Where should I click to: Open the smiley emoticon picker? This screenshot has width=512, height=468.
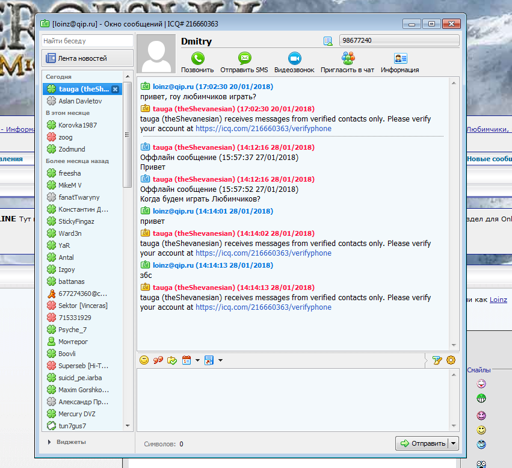point(144,360)
